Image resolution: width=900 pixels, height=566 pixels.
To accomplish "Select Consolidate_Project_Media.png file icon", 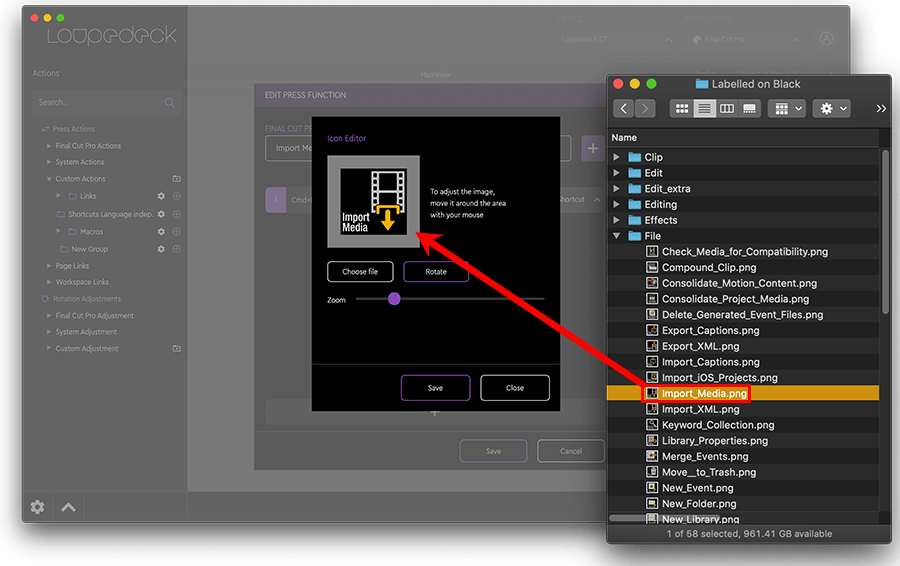I will (x=651, y=298).
